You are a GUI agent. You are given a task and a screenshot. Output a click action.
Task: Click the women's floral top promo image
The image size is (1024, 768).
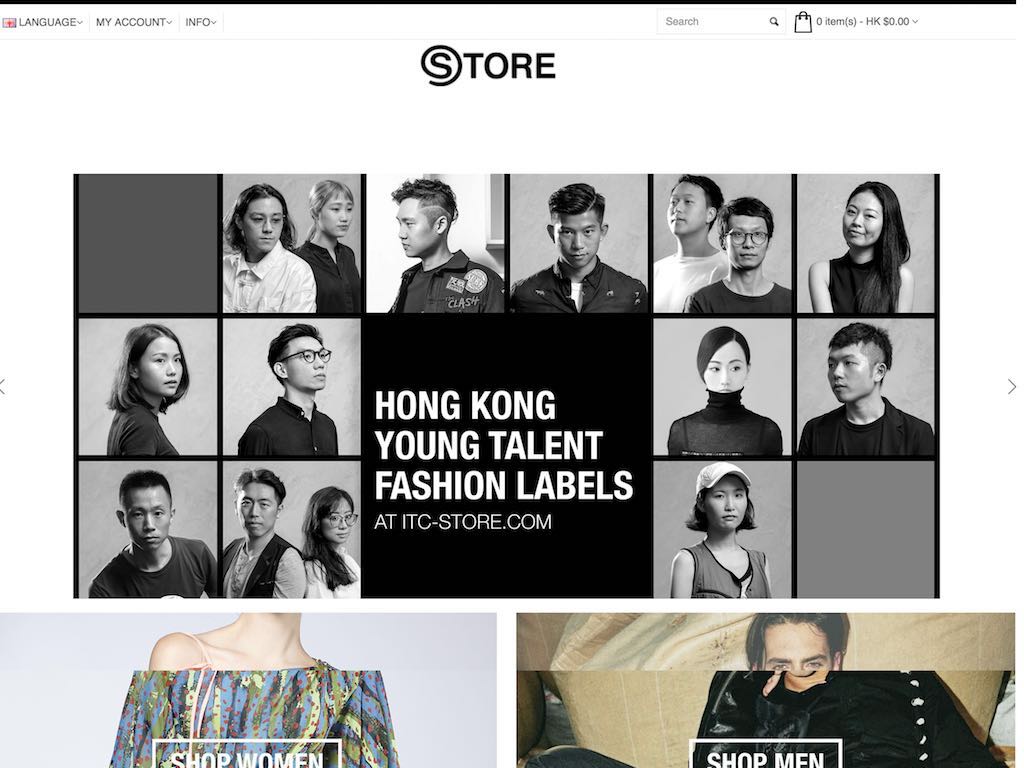[x=248, y=690]
